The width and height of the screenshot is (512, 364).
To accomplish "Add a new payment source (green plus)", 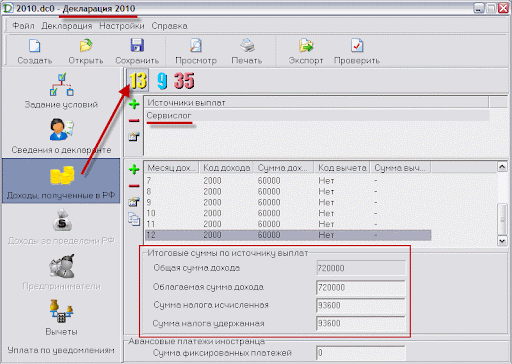I will (134, 104).
